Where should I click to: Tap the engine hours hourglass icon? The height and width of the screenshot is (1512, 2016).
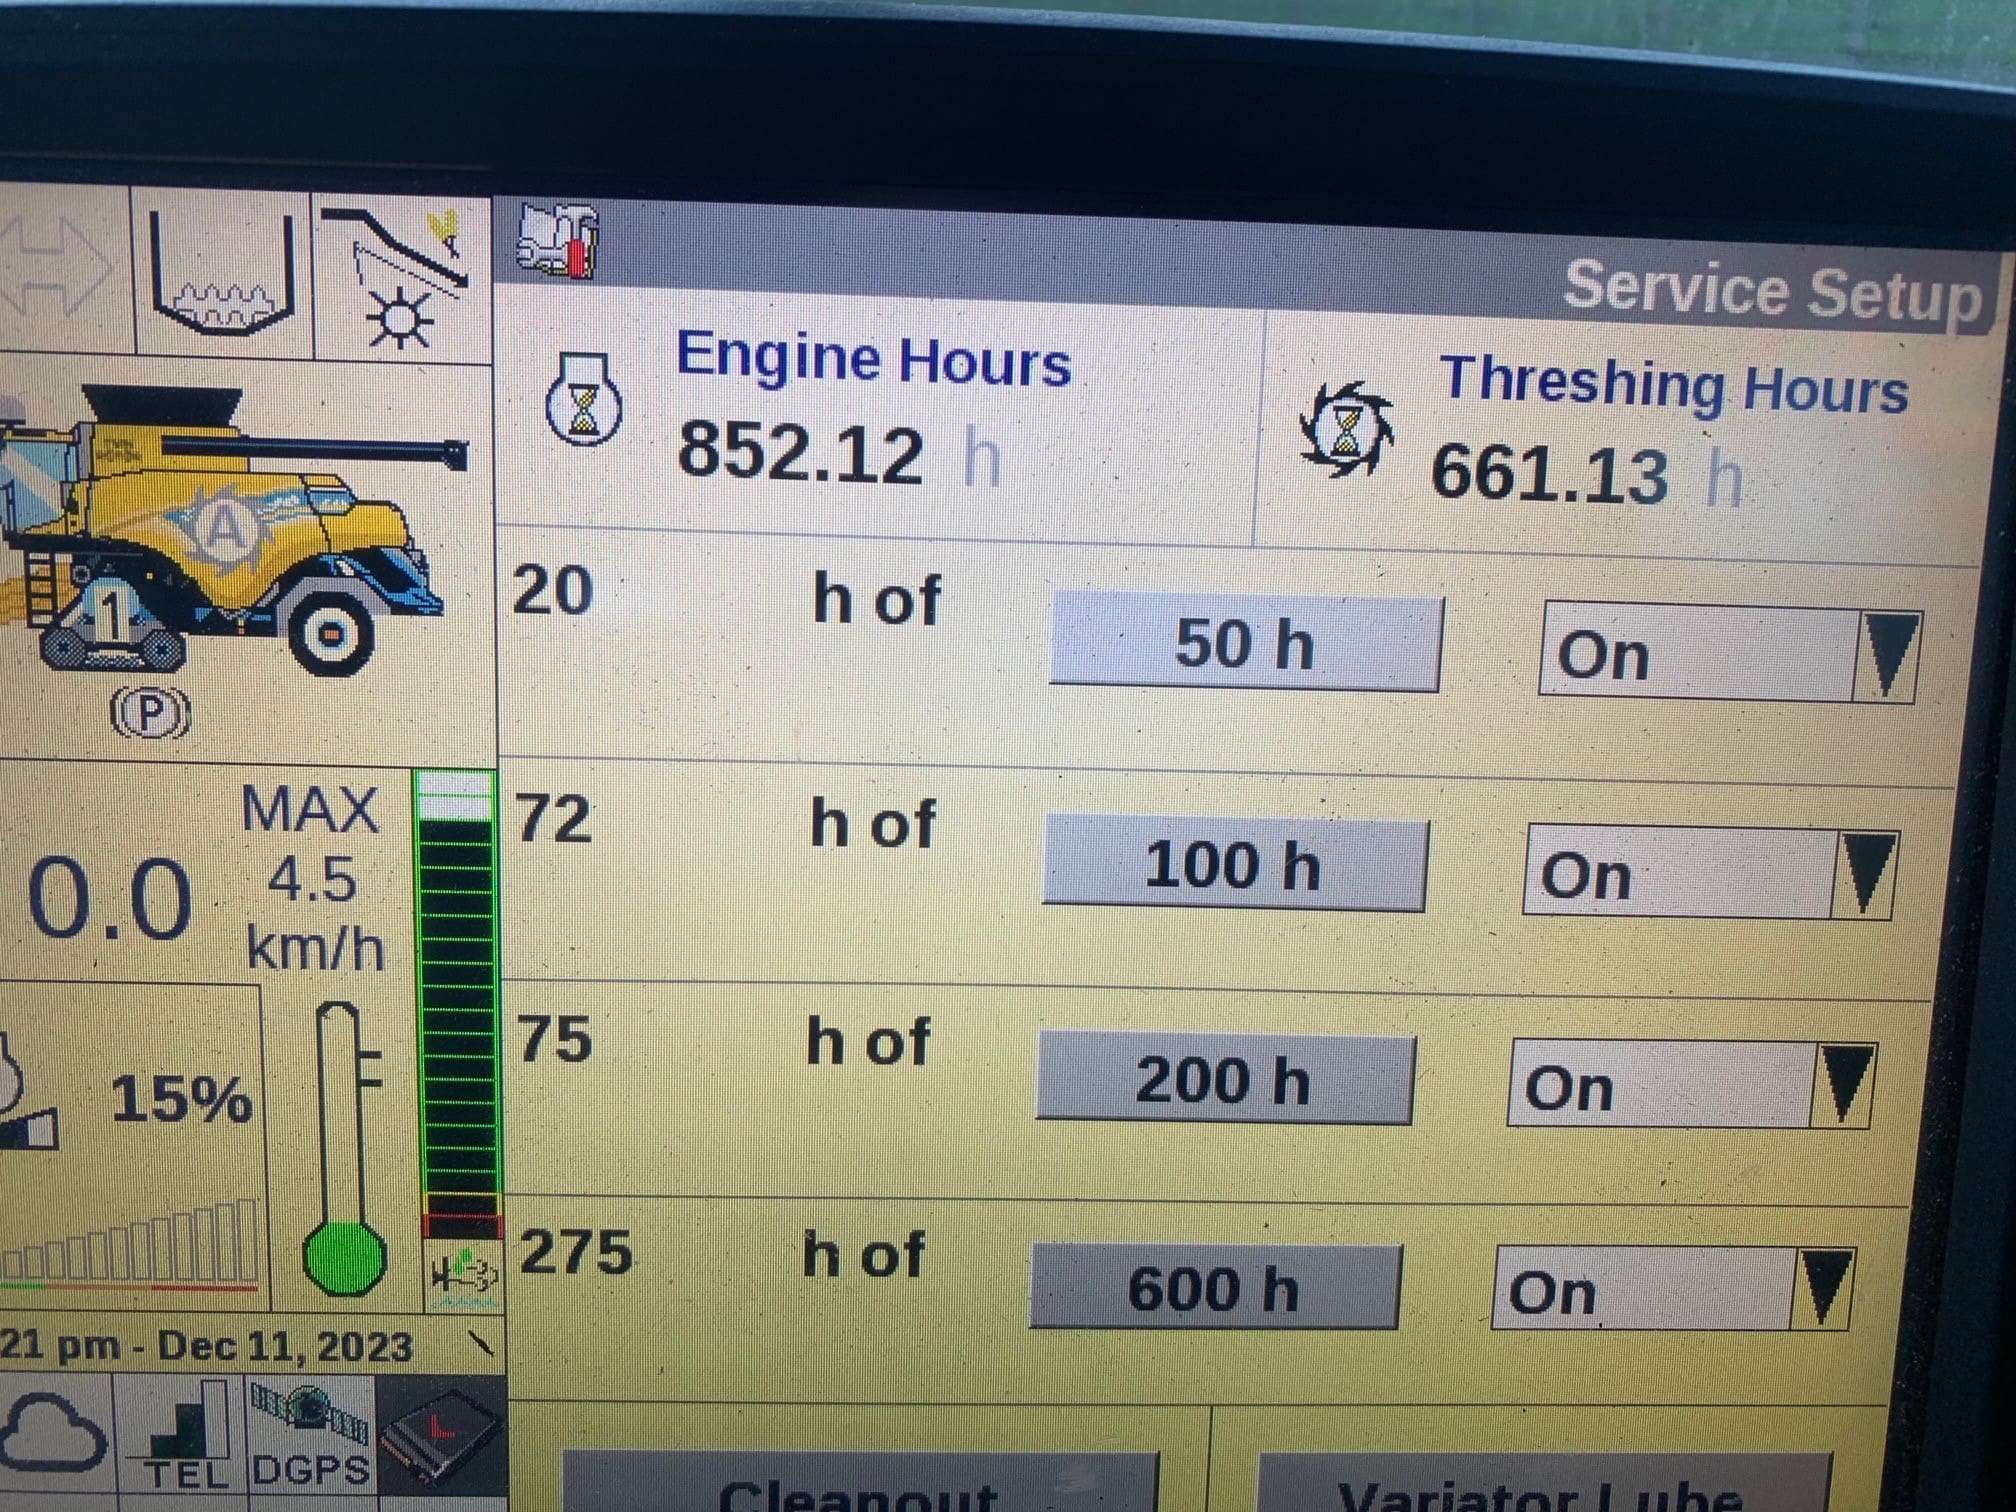click(x=583, y=406)
